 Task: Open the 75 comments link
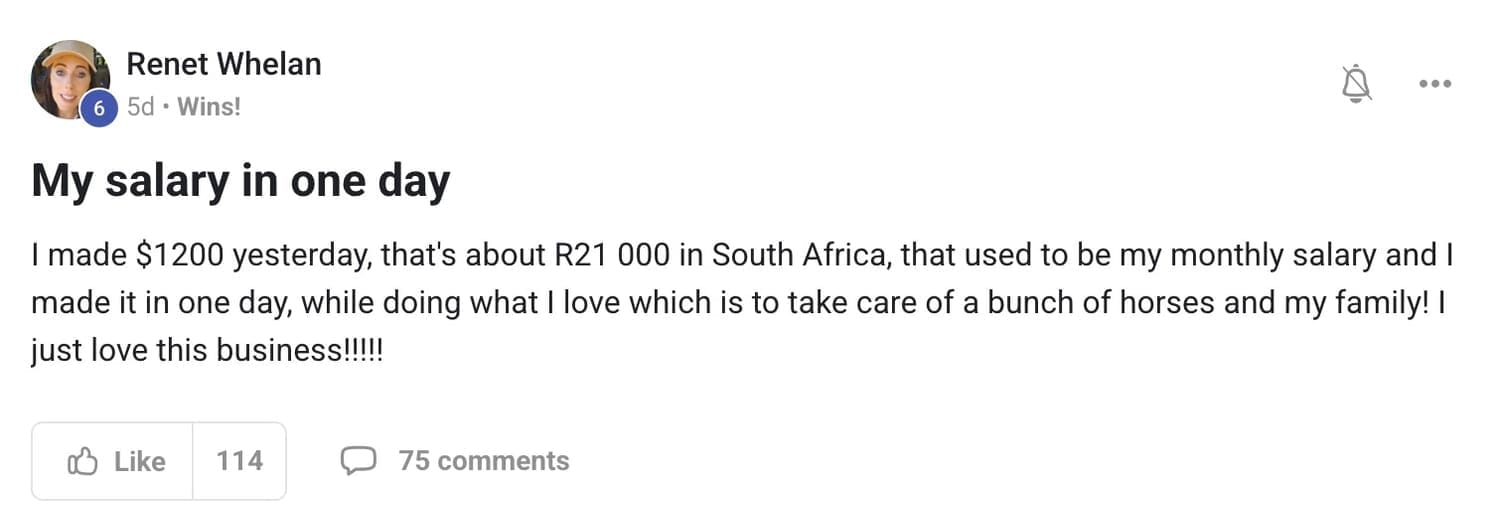point(484,461)
